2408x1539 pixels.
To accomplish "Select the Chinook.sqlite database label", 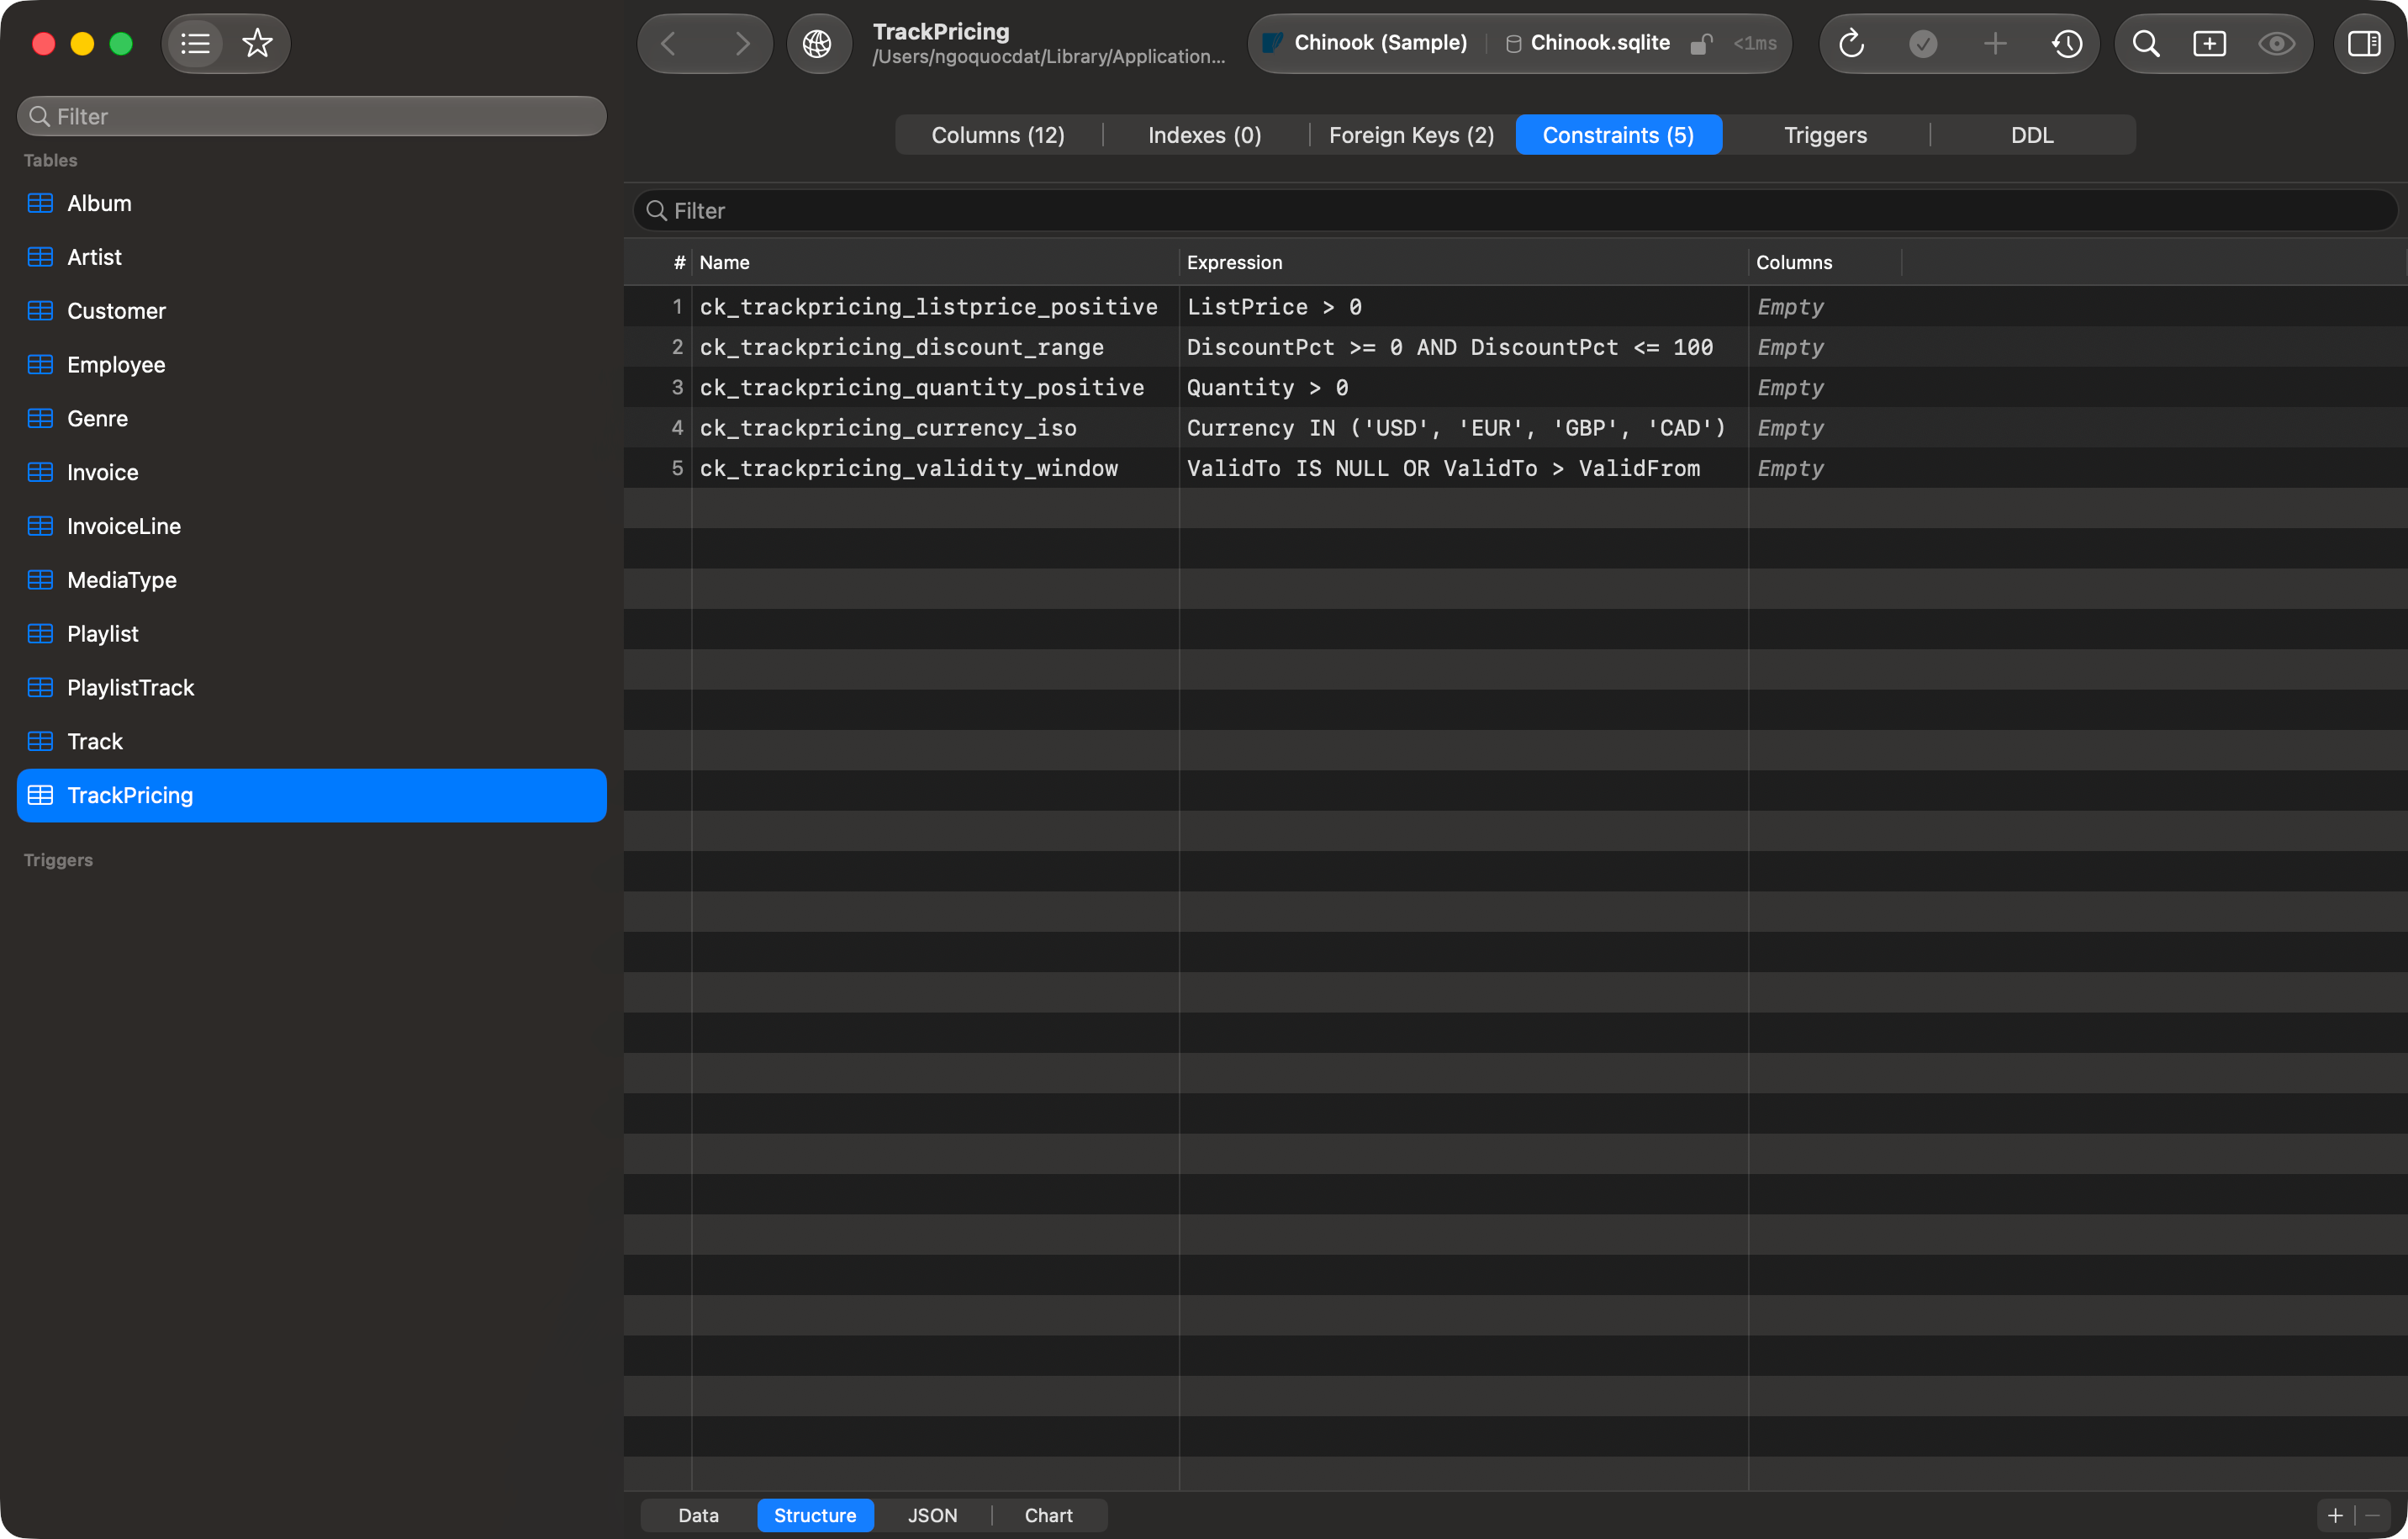I will coord(1600,43).
